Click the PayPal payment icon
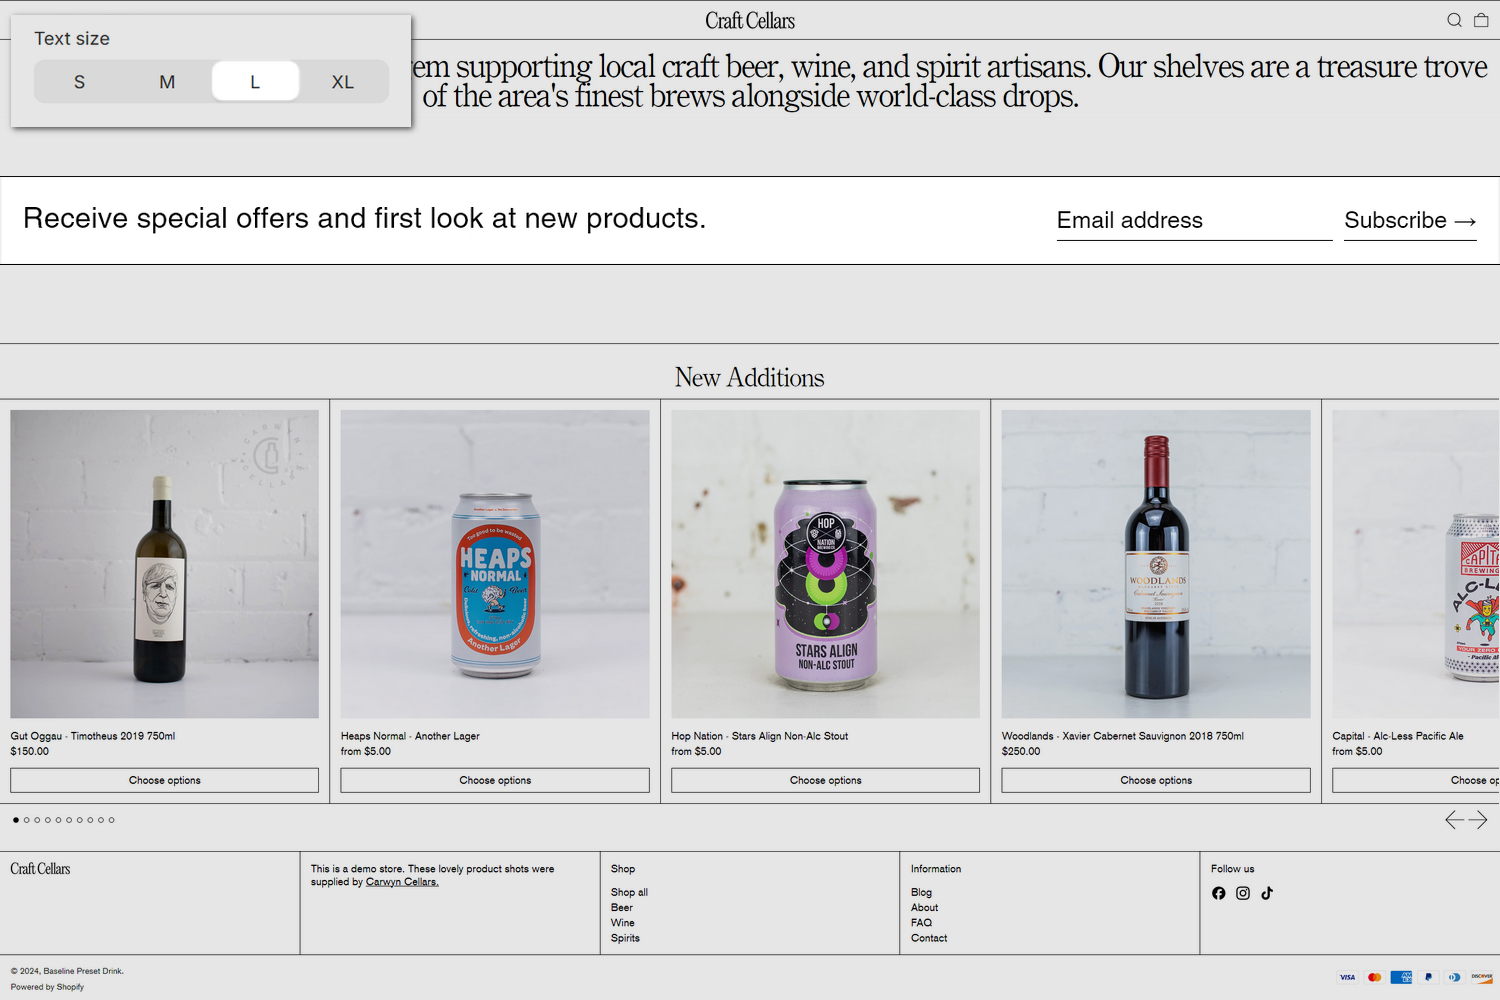This screenshot has width=1500, height=1000. pos(1428,977)
